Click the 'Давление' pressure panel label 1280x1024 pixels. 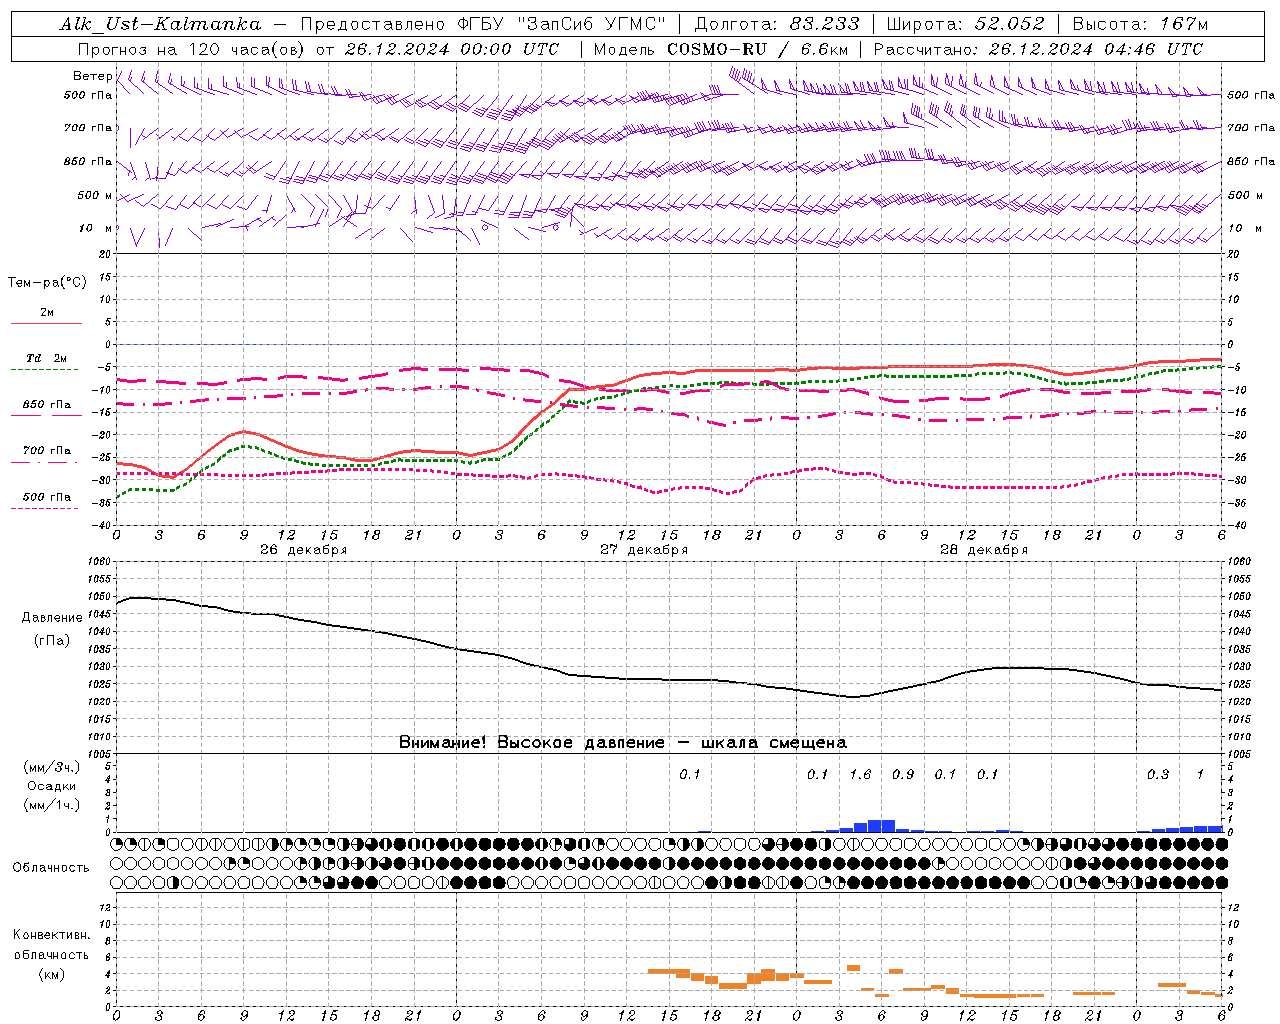(x=52, y=618)
